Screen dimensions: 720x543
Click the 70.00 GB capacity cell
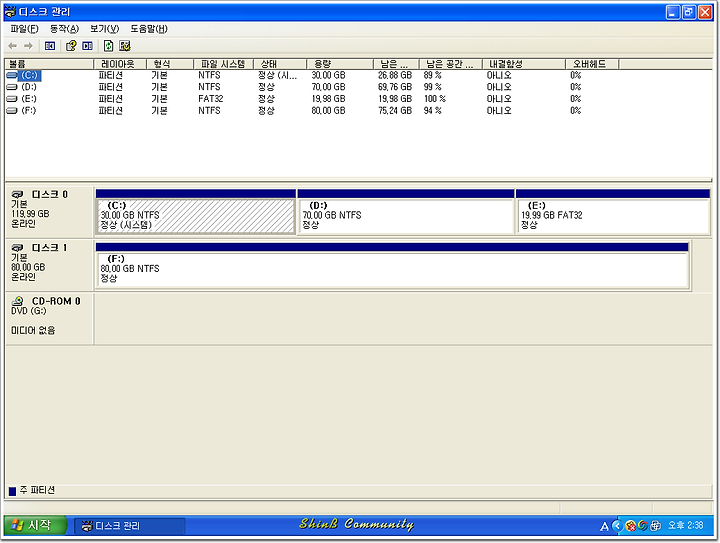tap(328, 87)
